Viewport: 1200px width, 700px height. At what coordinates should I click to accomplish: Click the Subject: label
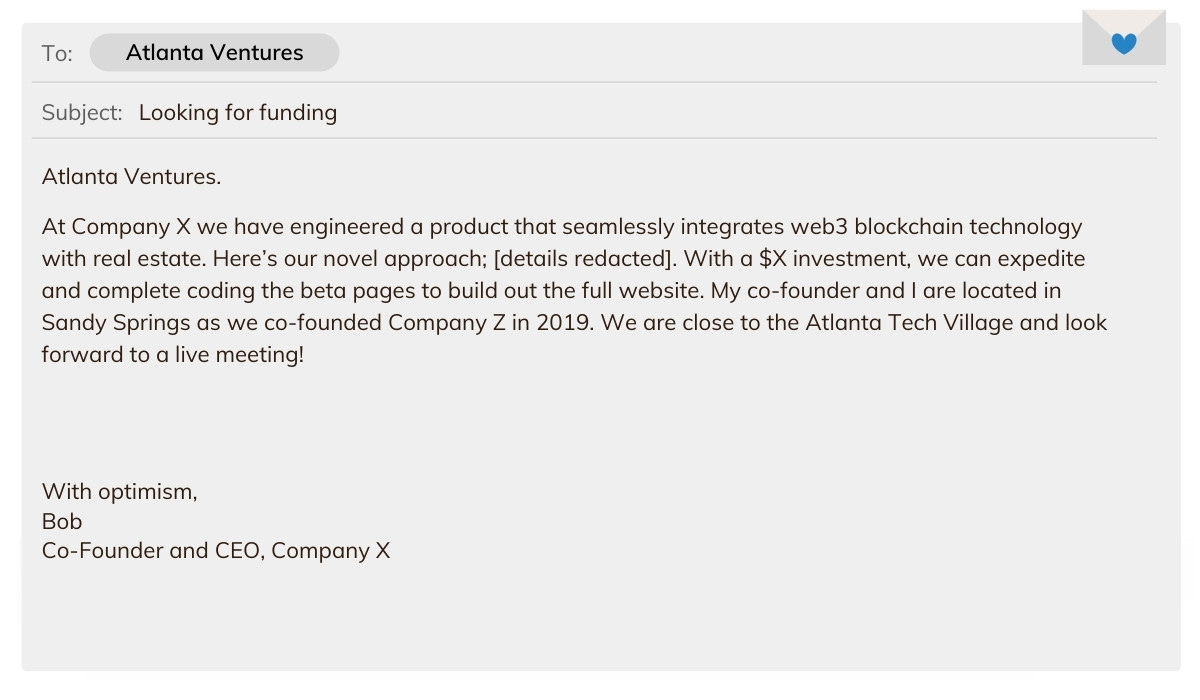[x=82, y=112]
